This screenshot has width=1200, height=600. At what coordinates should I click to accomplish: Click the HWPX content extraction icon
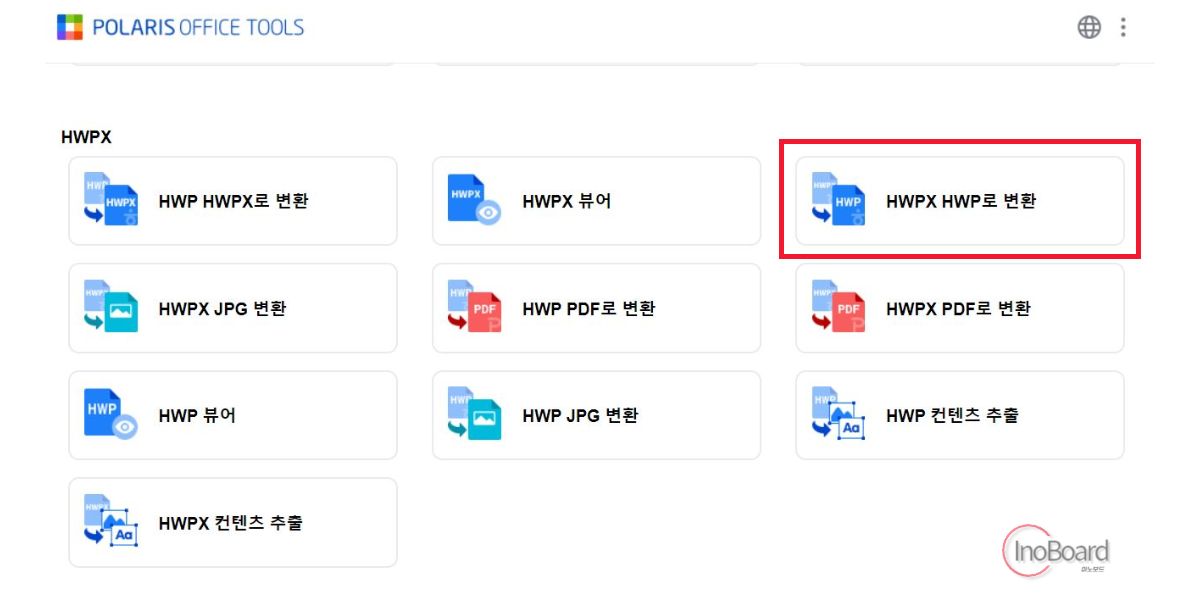point(111,521)
